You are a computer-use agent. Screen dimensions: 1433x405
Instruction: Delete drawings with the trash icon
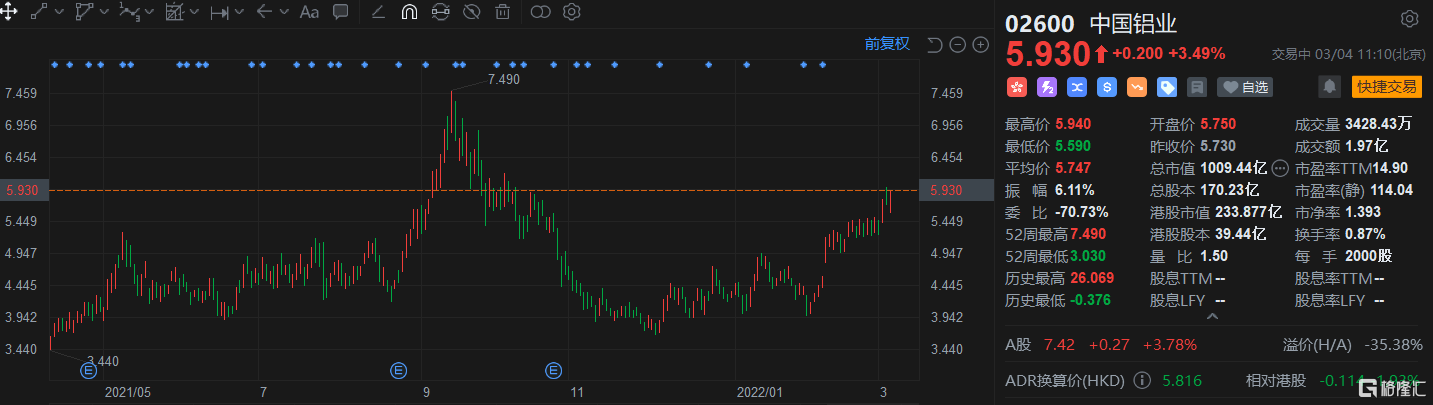coord(502,12)
